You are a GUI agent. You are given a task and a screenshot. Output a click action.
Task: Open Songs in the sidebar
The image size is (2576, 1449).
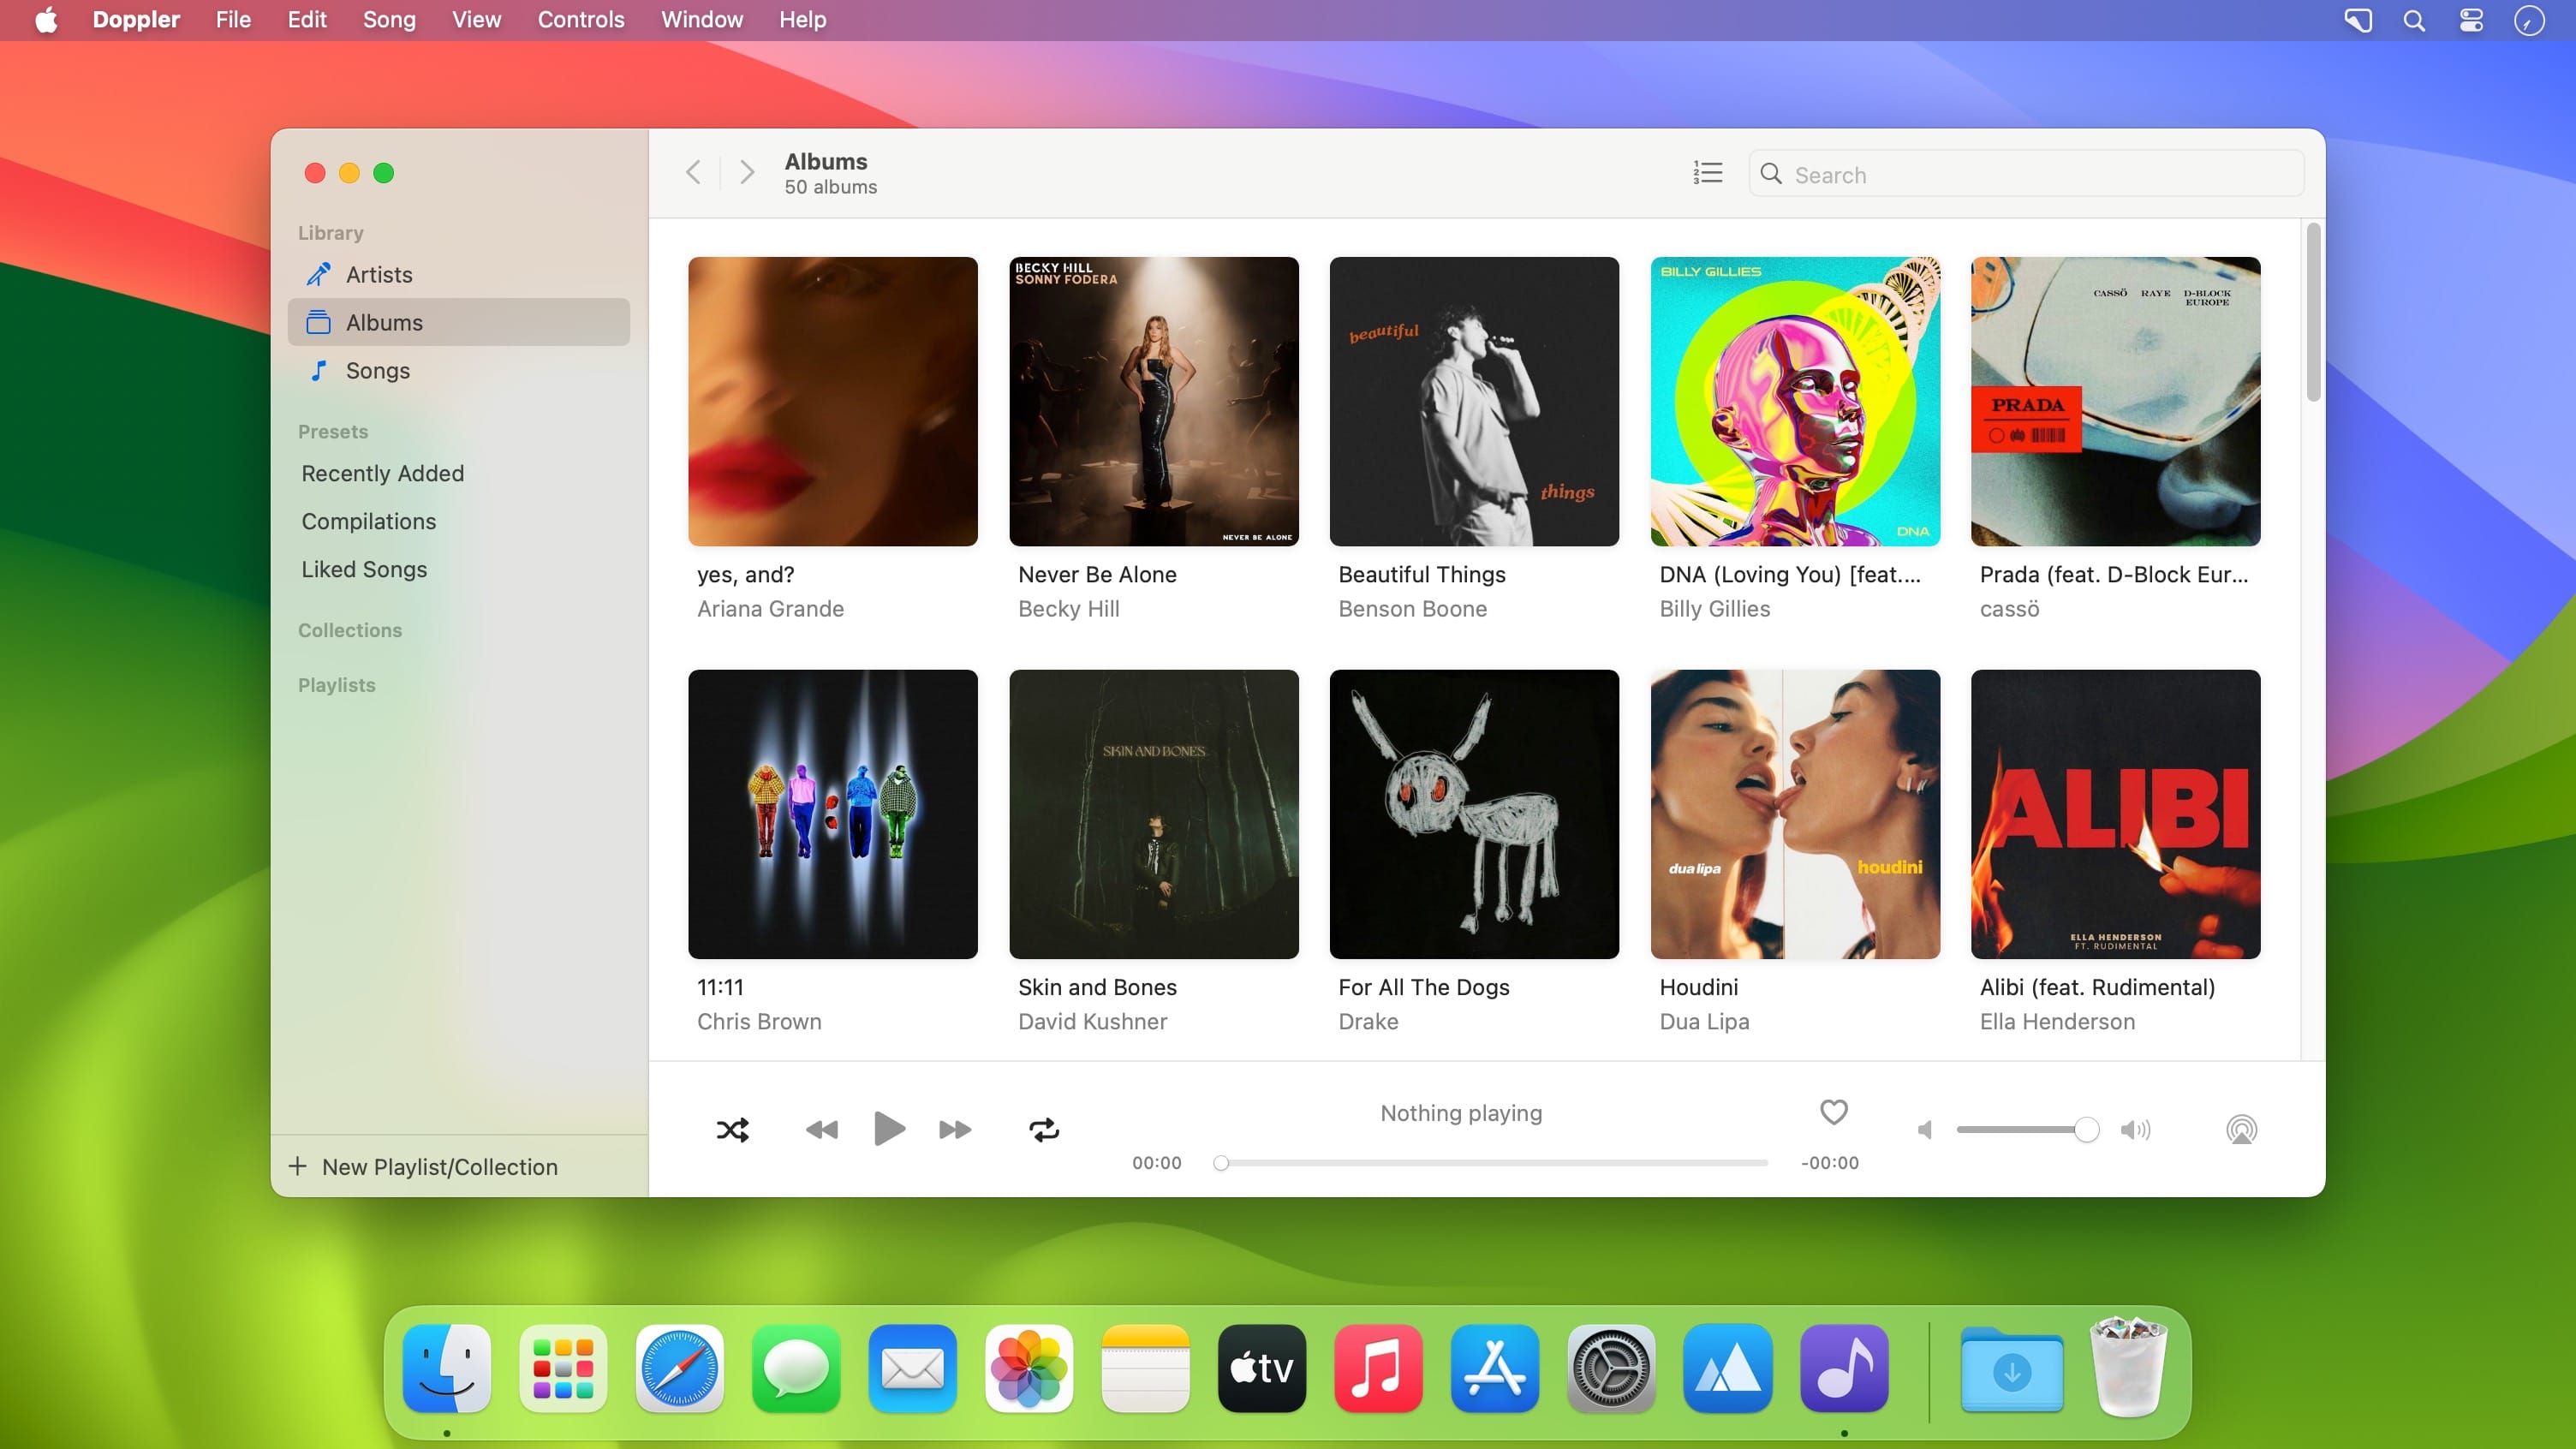(x=458, y=370)
